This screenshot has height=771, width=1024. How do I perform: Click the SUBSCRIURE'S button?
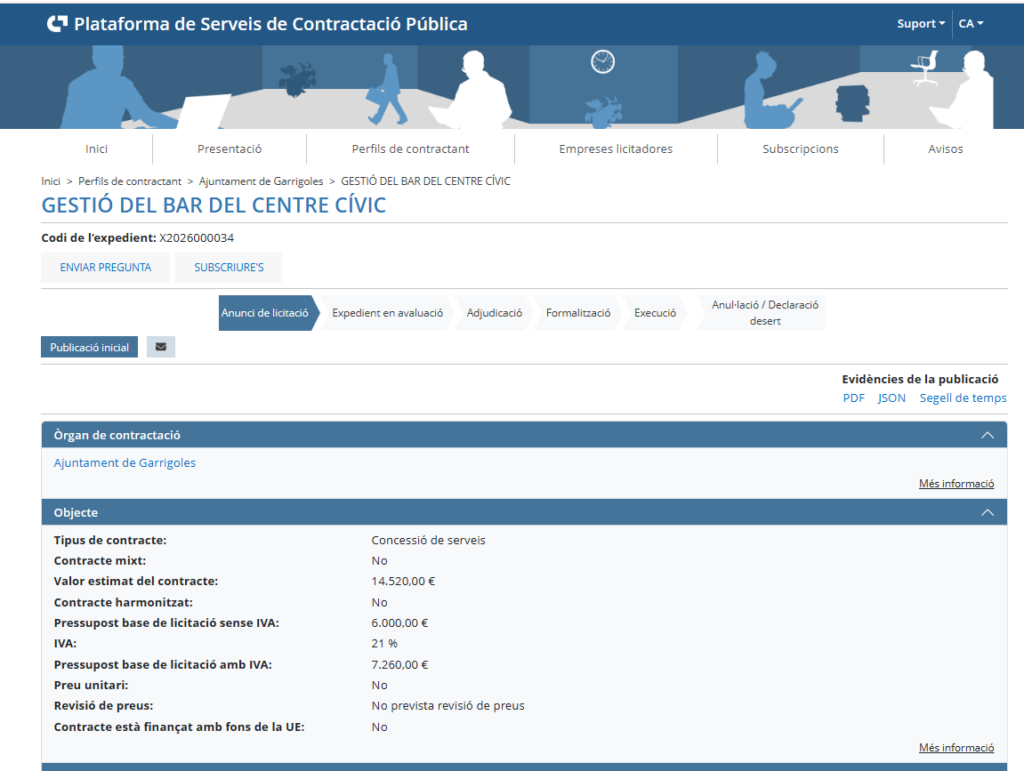click(228, 268)
